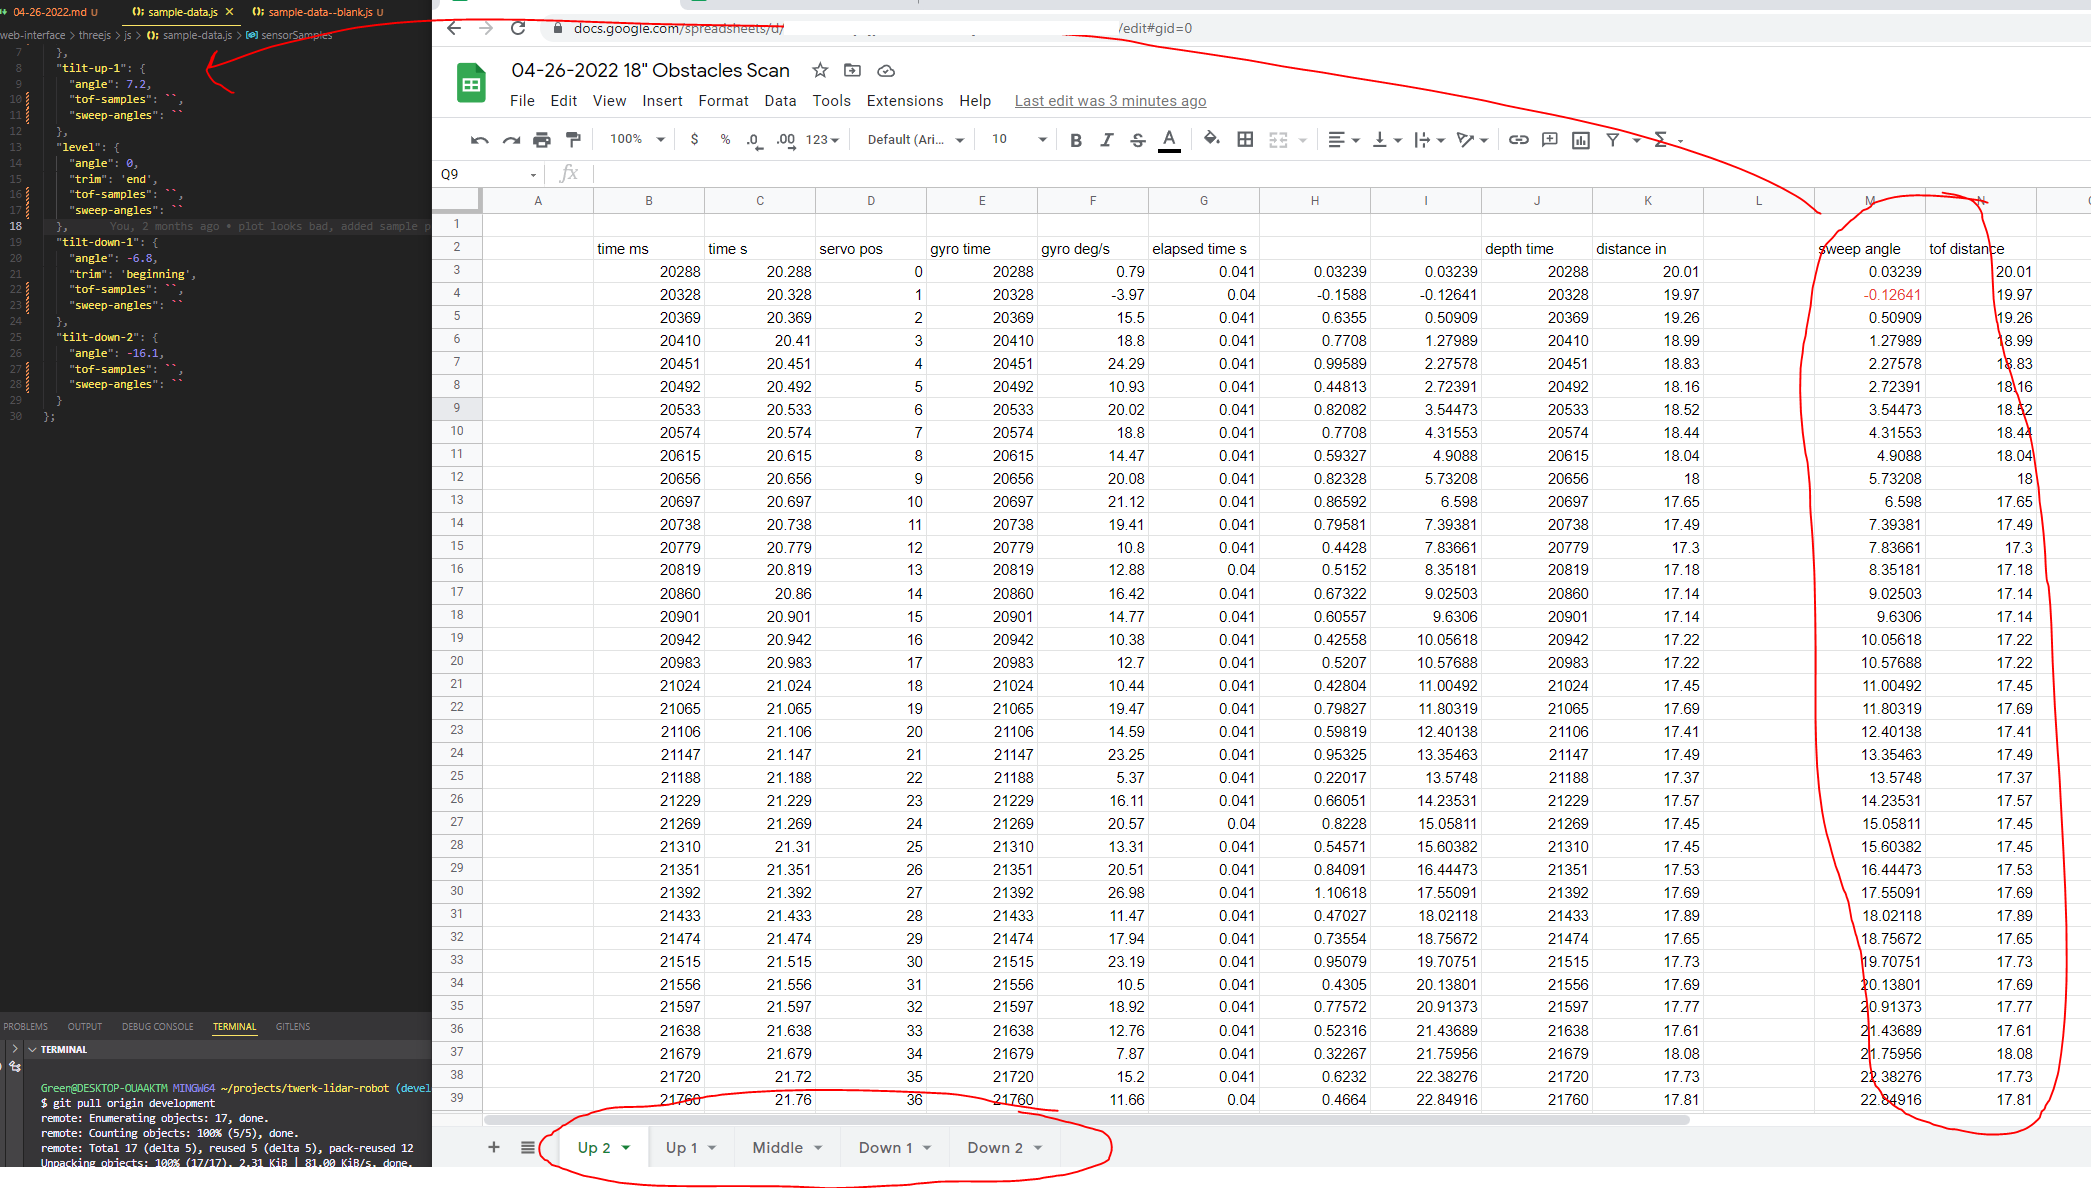Viewport: 2091px width, 1188px height.
Task: Click the cloud document status icon
Action: (886, 71)
